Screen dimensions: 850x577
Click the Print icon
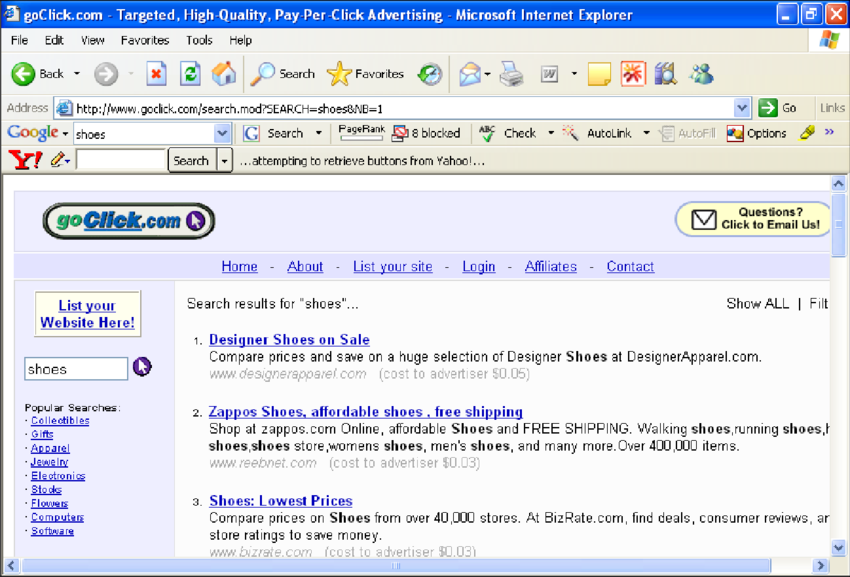511,74
